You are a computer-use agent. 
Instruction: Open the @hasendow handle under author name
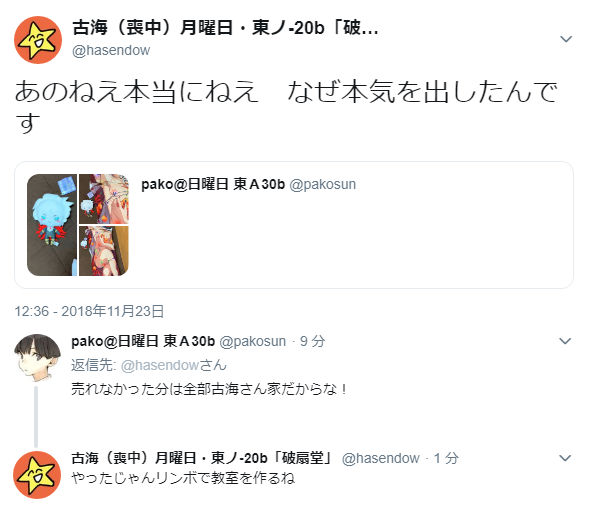(x=111, y=50)
